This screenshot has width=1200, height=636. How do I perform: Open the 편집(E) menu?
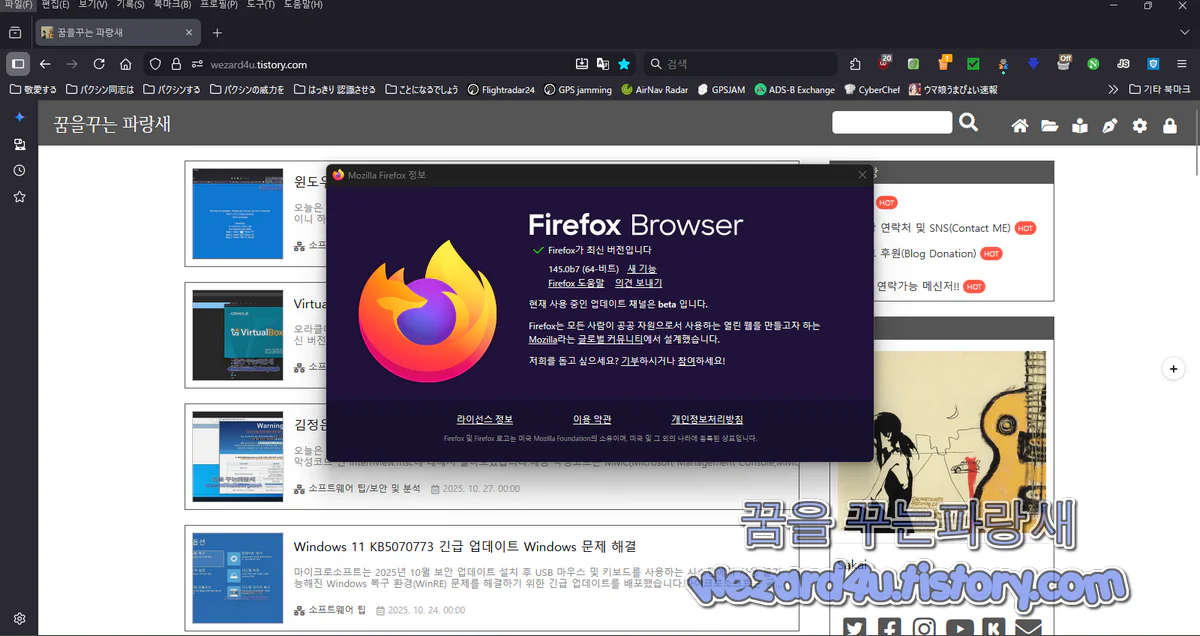[55, 5]
